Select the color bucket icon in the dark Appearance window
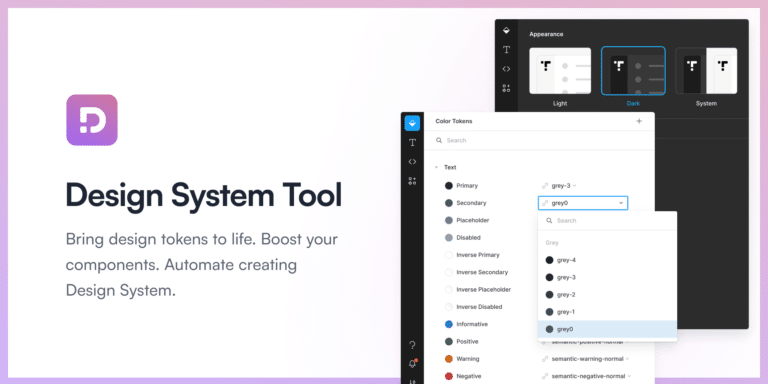Screen dimensions: 768x384 506,30
